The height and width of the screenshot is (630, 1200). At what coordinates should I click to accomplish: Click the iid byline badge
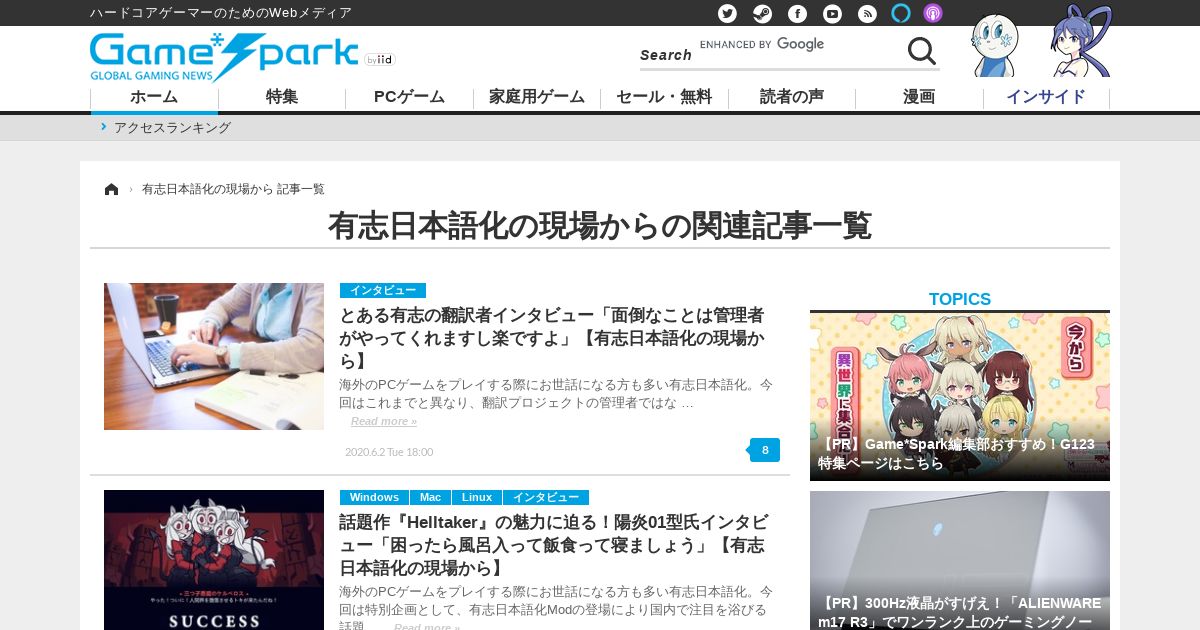coord(380,60)
